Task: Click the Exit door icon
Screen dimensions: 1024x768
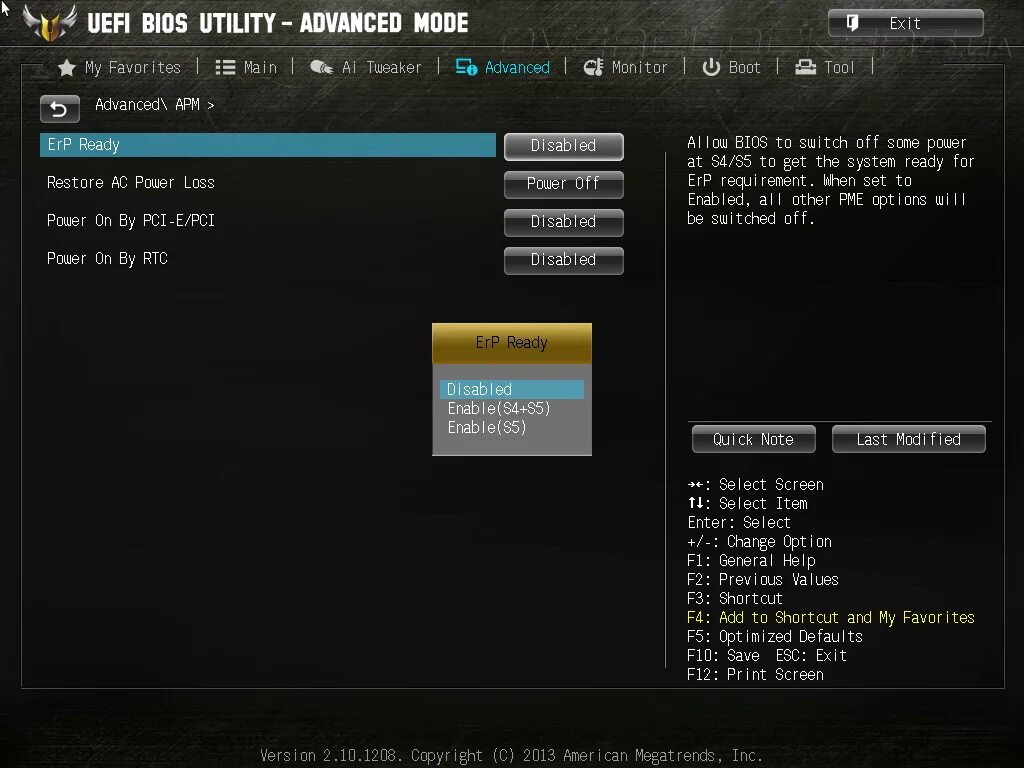Action: 852,23
